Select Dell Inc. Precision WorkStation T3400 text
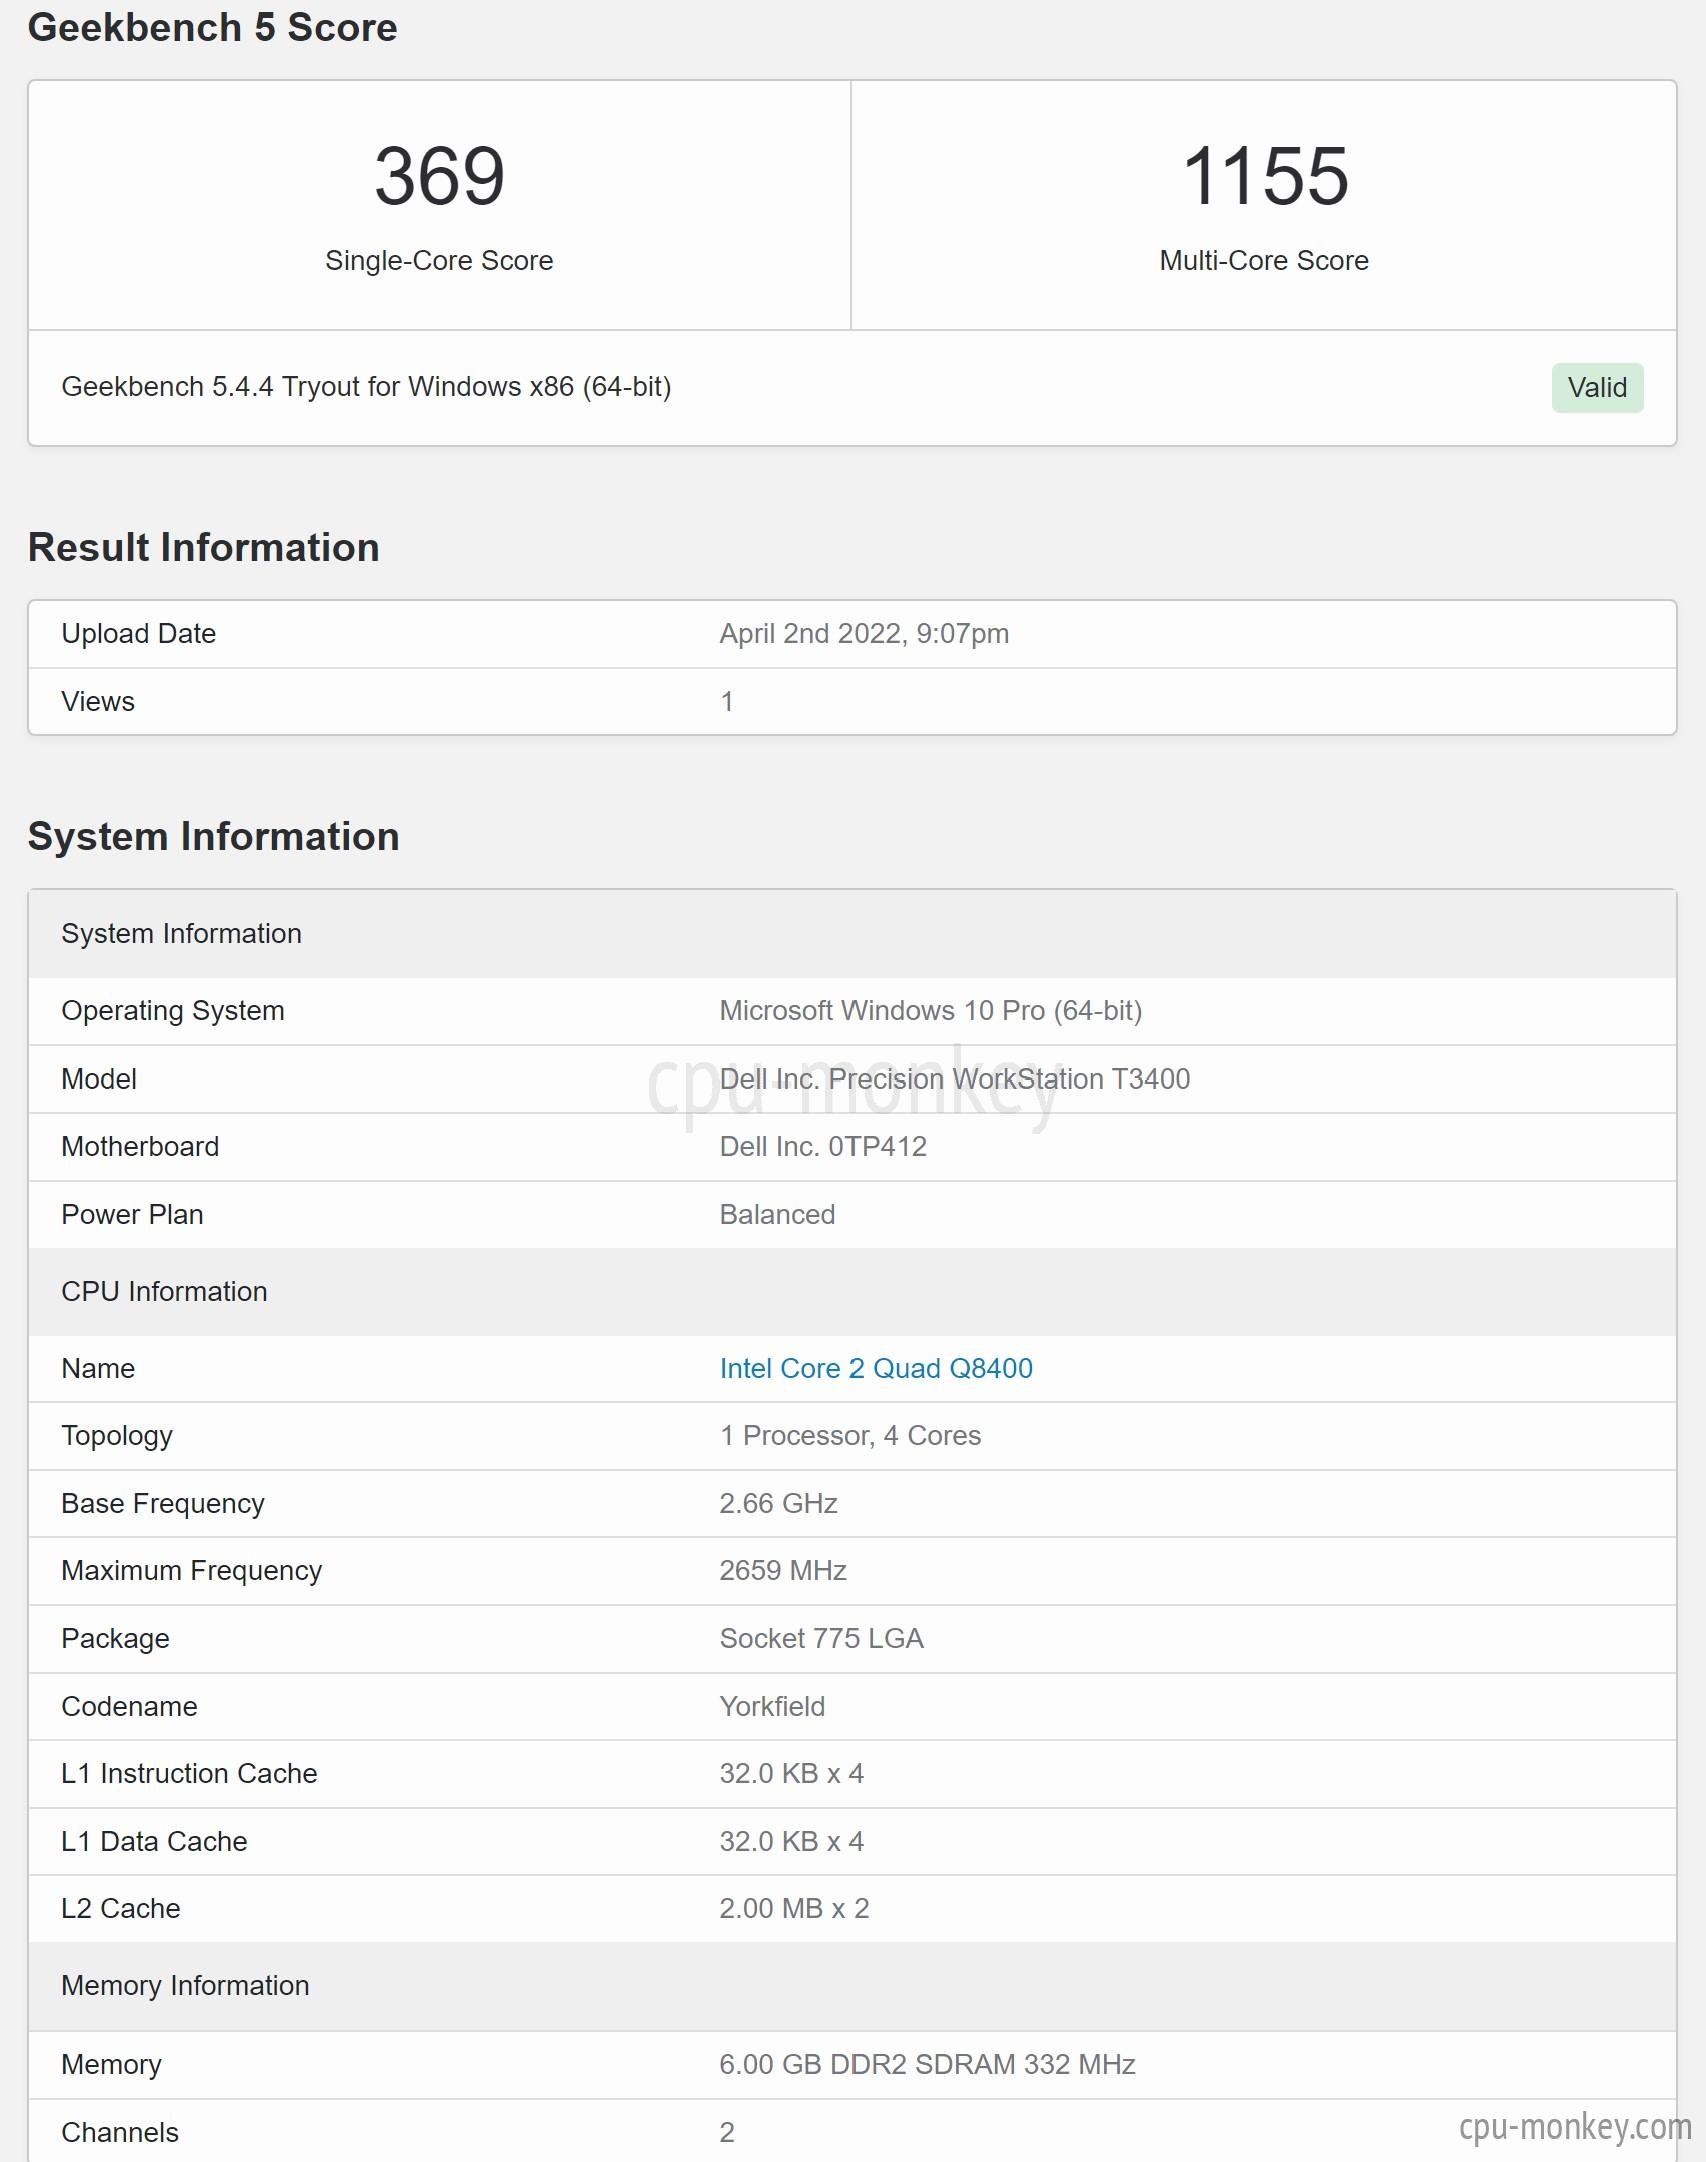Screen dimensions: 1706x2162 coord(955,1079)
